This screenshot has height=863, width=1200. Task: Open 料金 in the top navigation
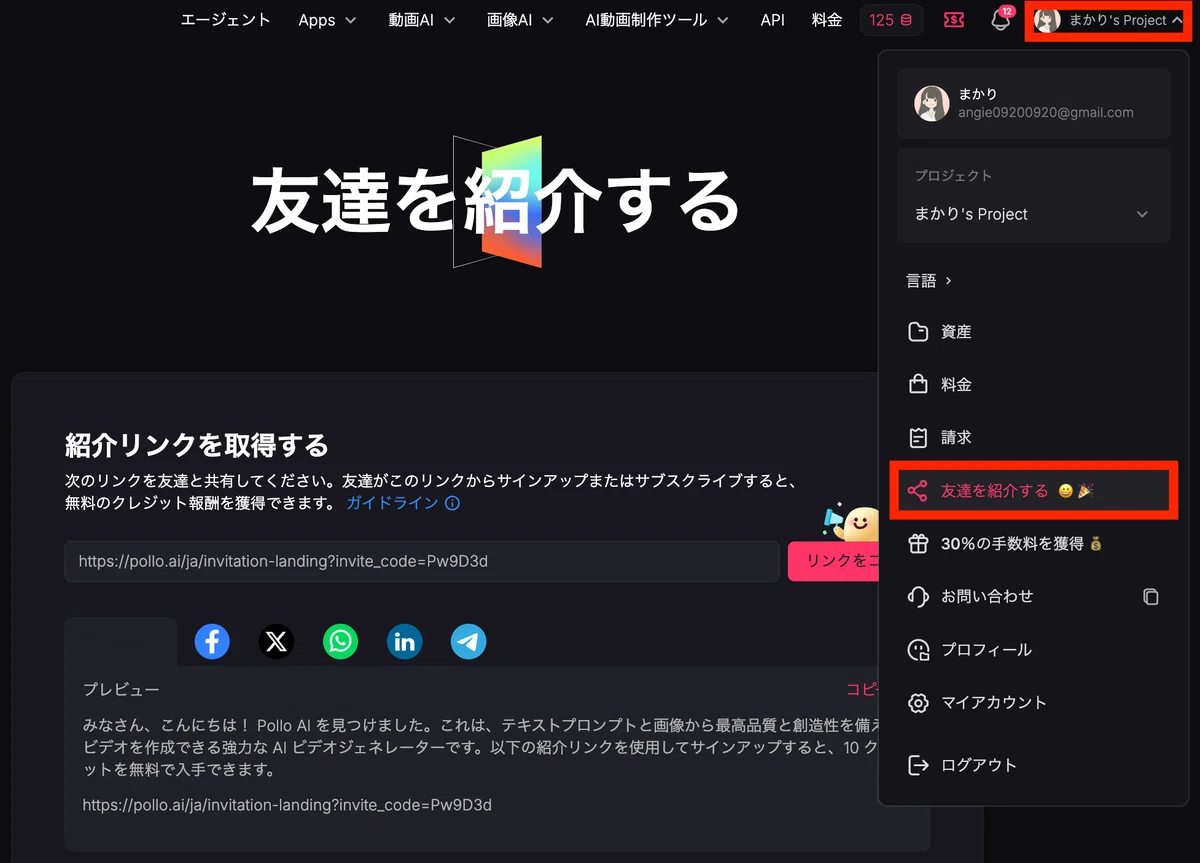click(827, 20)
